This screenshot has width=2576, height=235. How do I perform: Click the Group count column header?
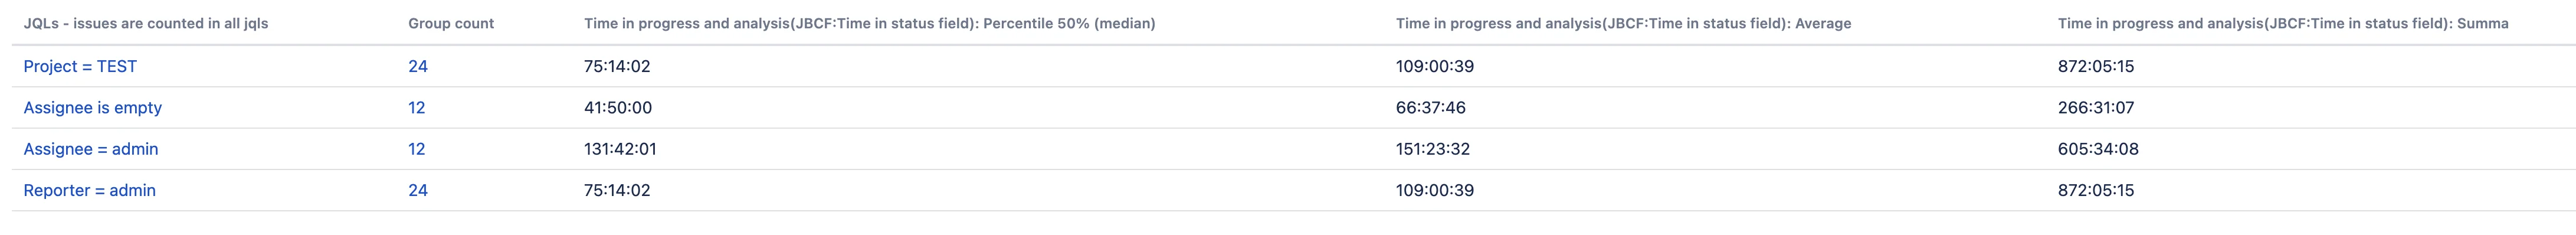[x=451, y=23]
